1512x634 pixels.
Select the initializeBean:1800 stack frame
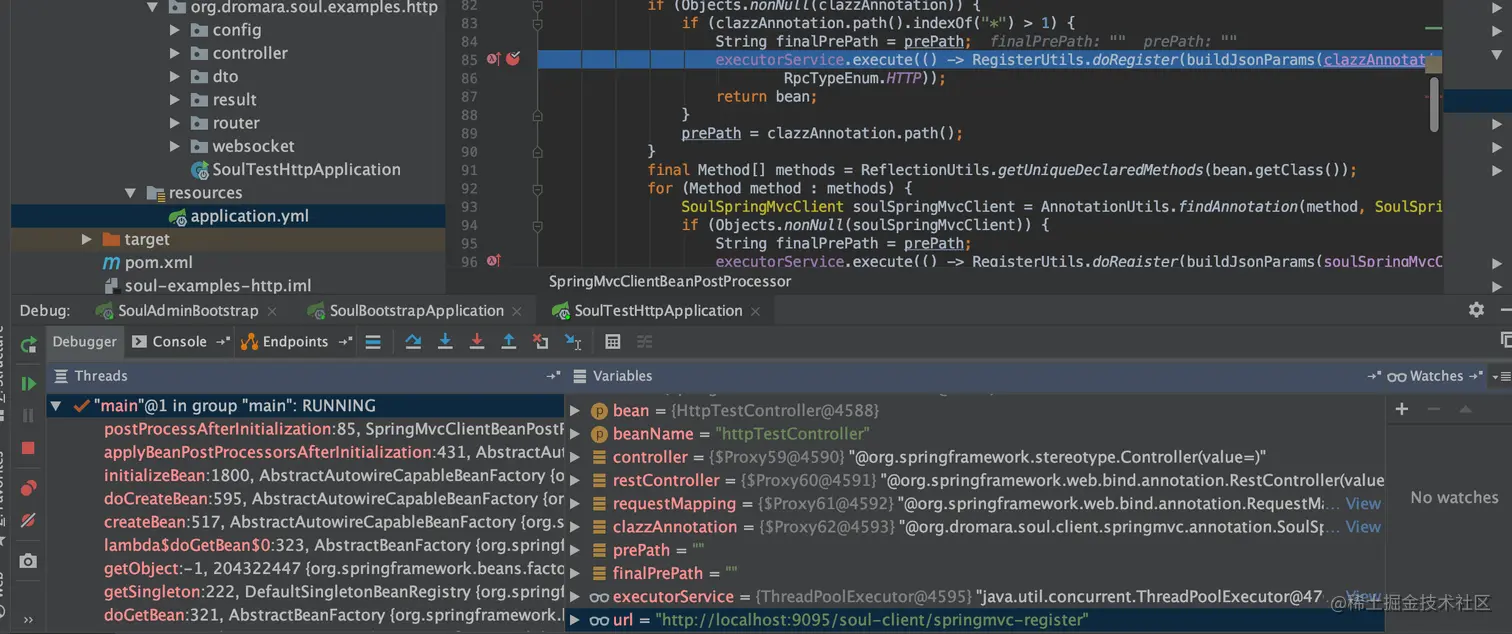[334, 476]
